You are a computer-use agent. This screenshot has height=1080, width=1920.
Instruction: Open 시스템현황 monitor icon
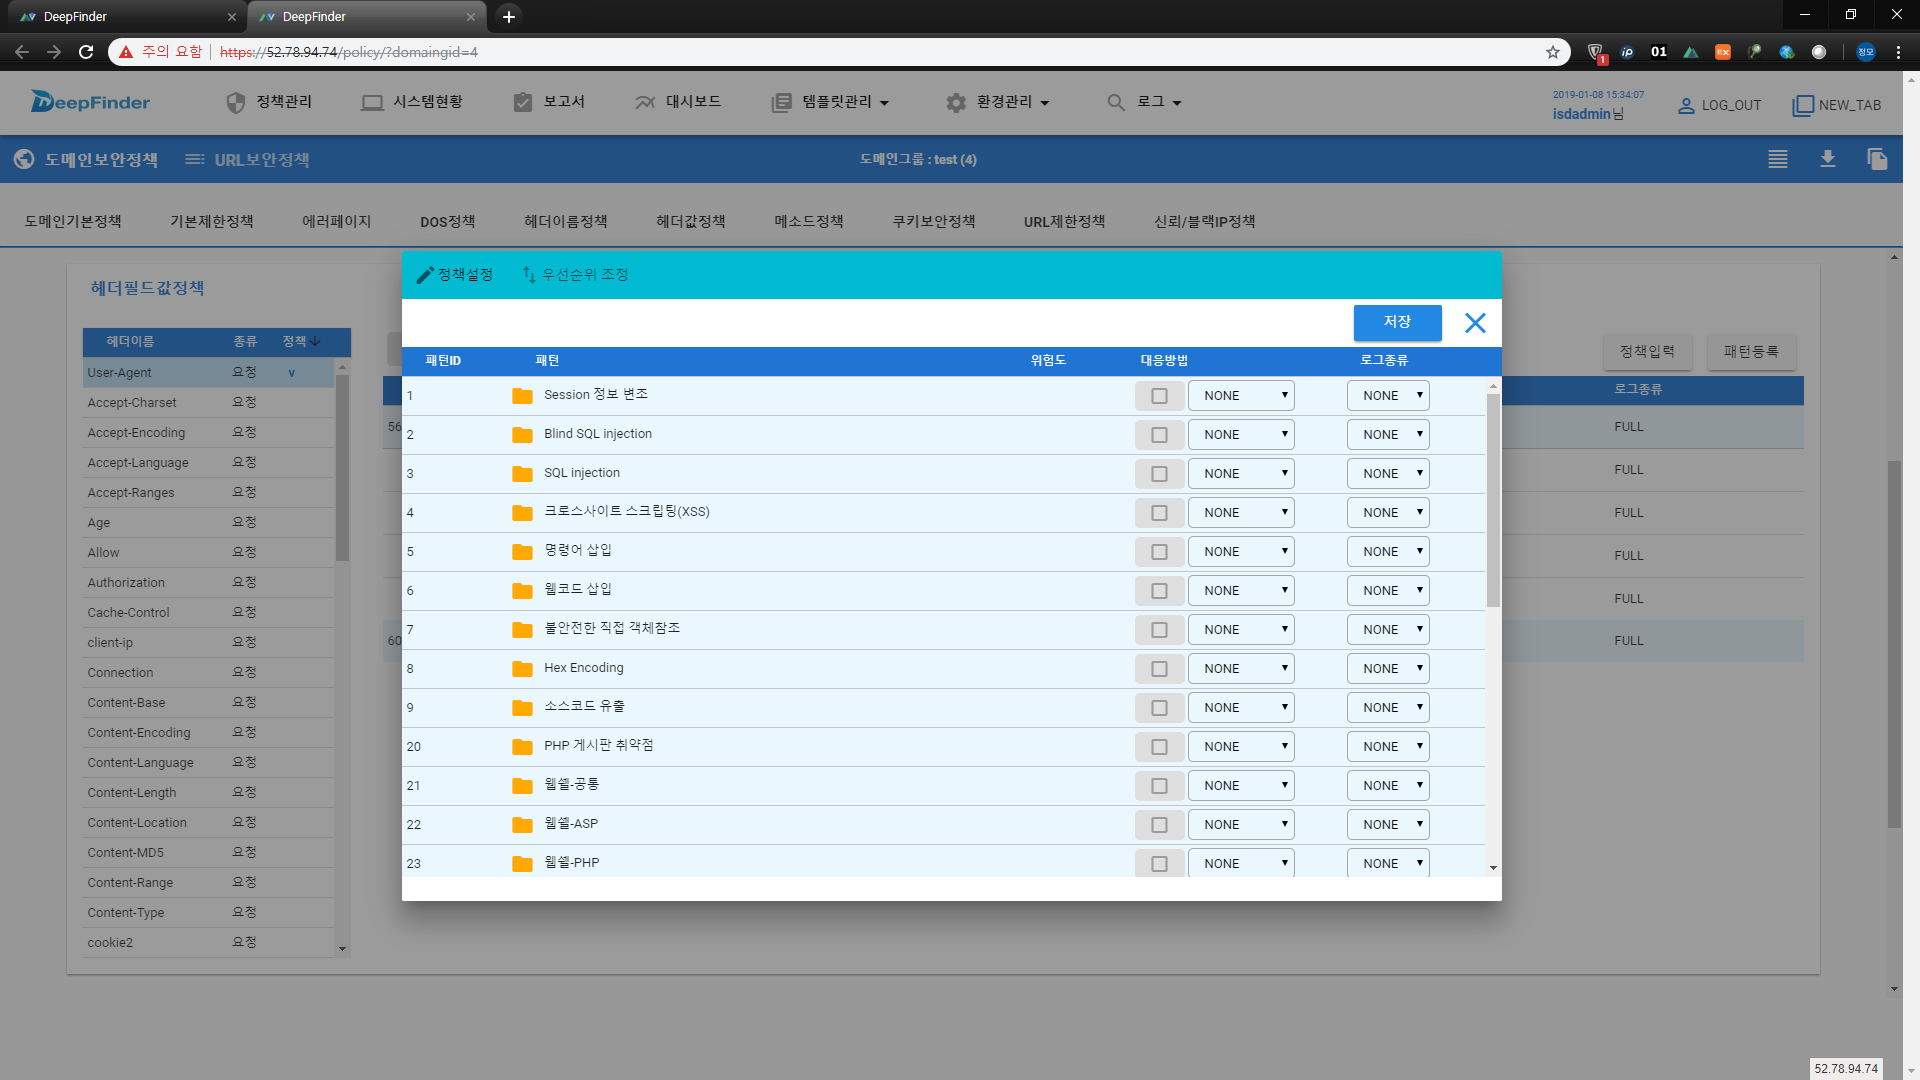[372, 103]
